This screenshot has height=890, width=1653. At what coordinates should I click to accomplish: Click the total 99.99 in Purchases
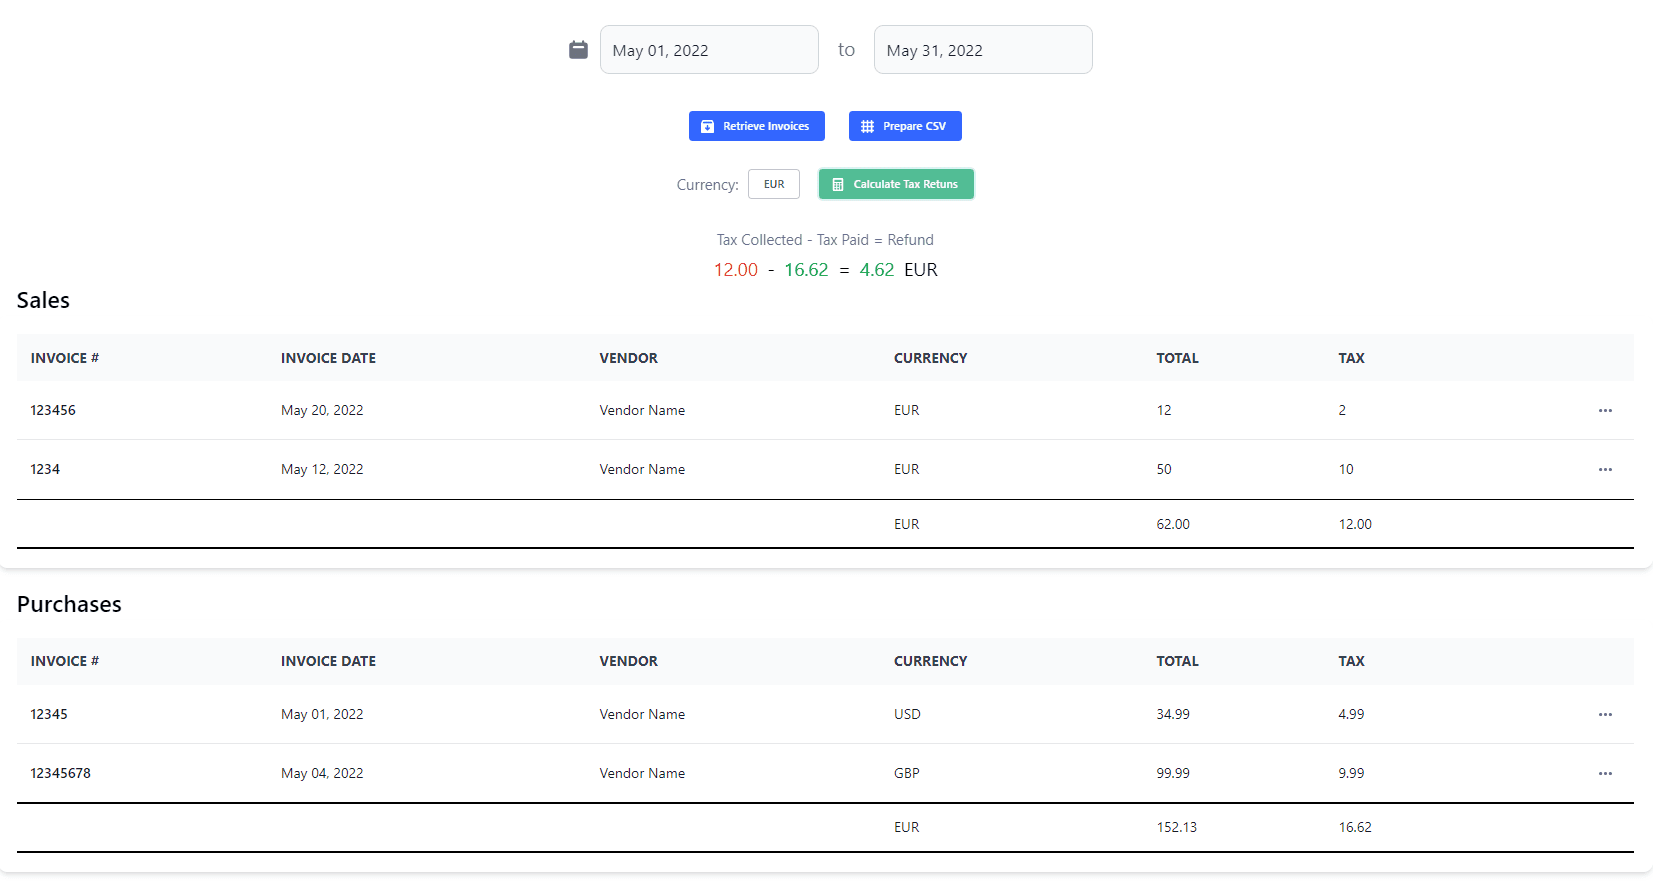(x=1173, y=773)
